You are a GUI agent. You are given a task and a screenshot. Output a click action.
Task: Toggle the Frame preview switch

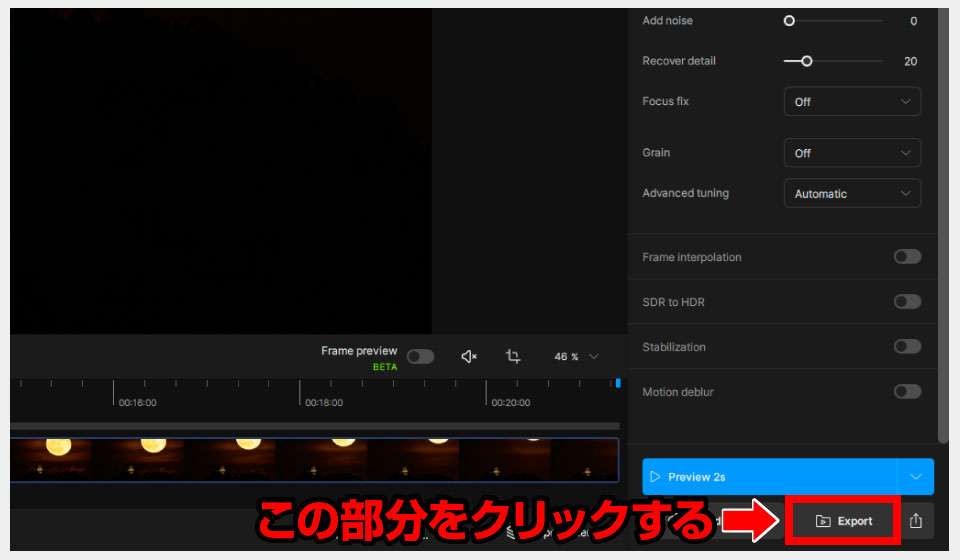(420, 357)
